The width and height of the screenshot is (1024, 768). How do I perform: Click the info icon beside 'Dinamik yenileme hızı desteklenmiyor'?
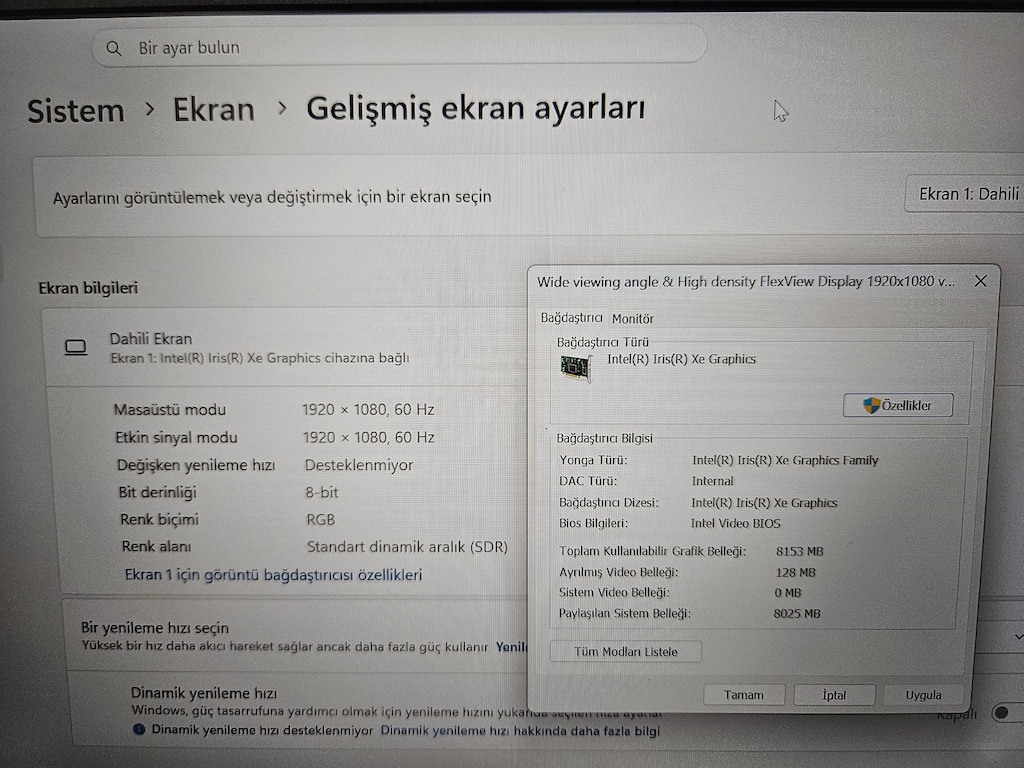[139, 729]
